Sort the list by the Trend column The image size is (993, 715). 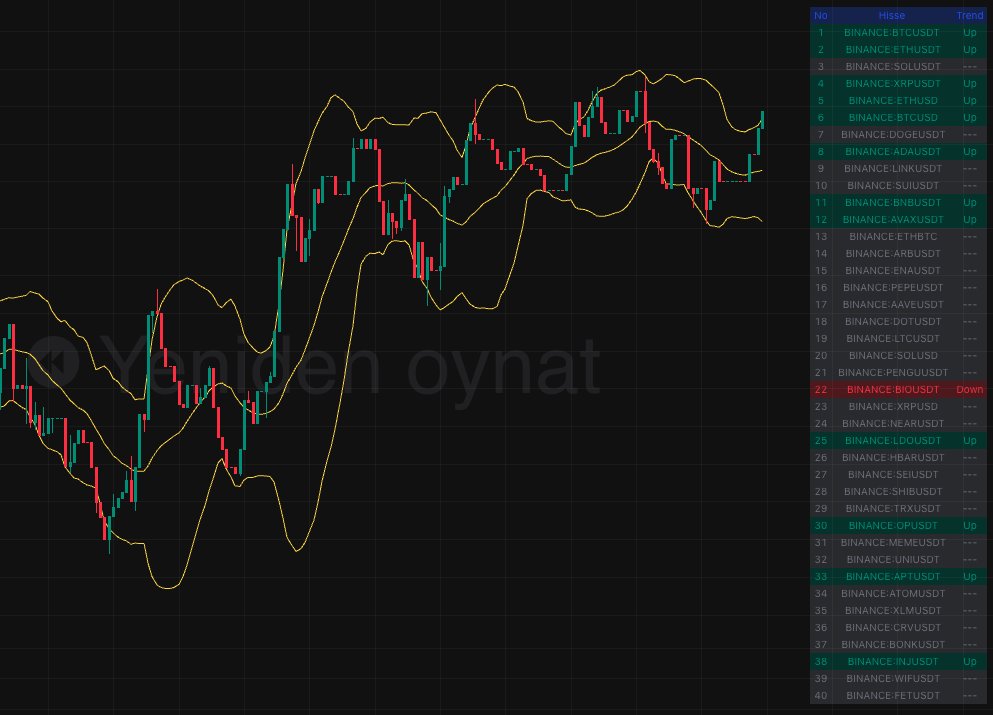click(x=969, y=16)
